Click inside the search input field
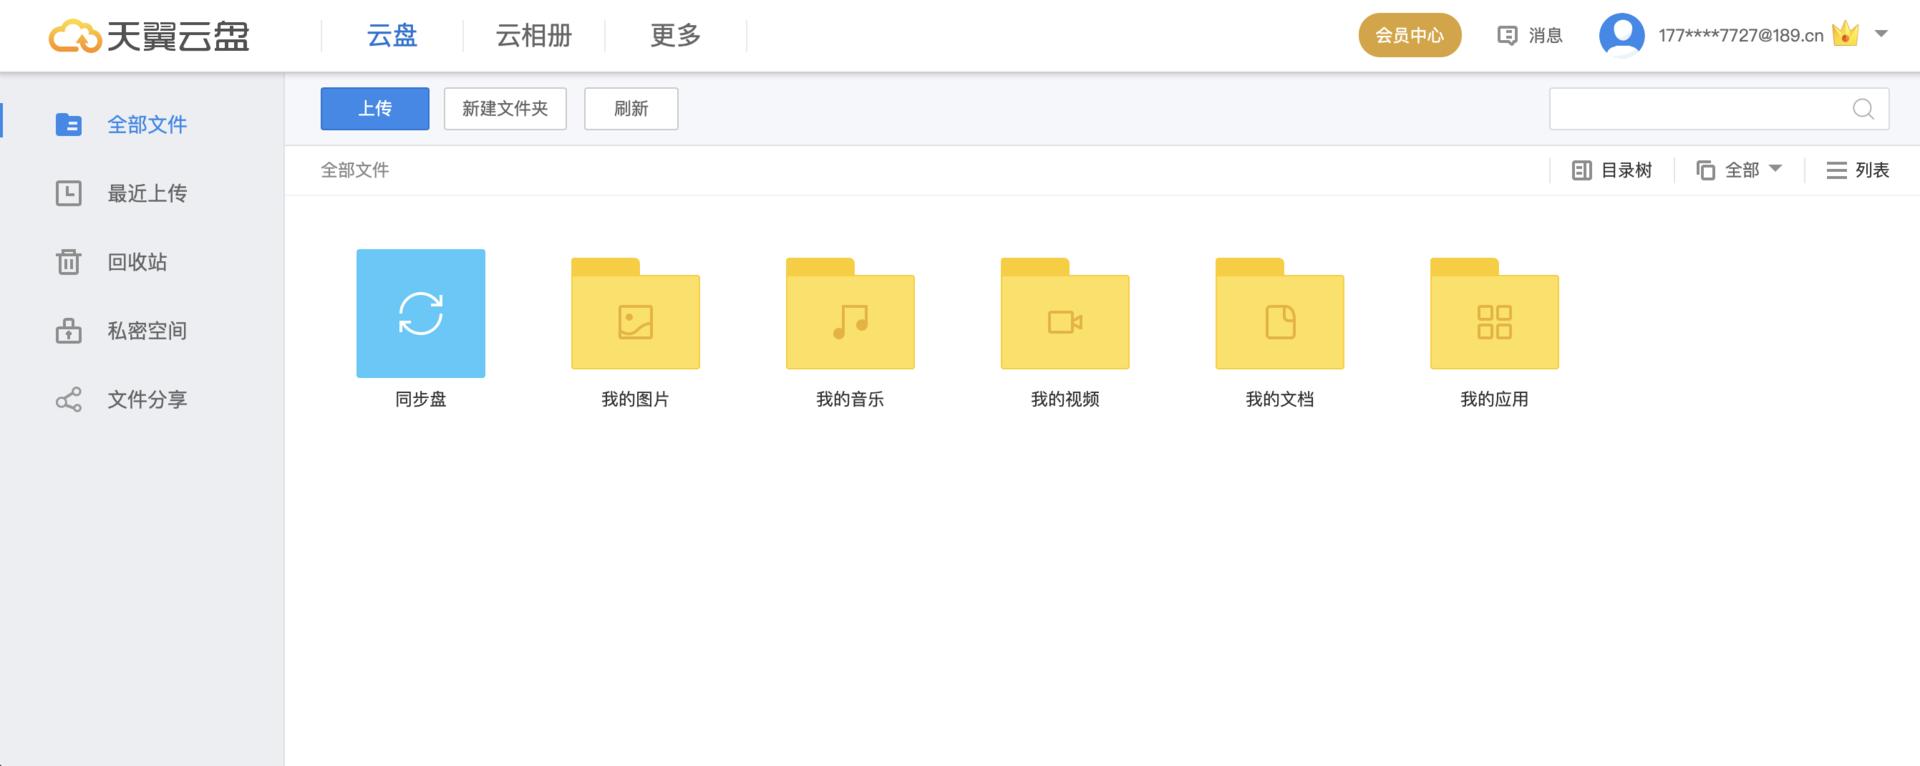 tap(1695, 109)
